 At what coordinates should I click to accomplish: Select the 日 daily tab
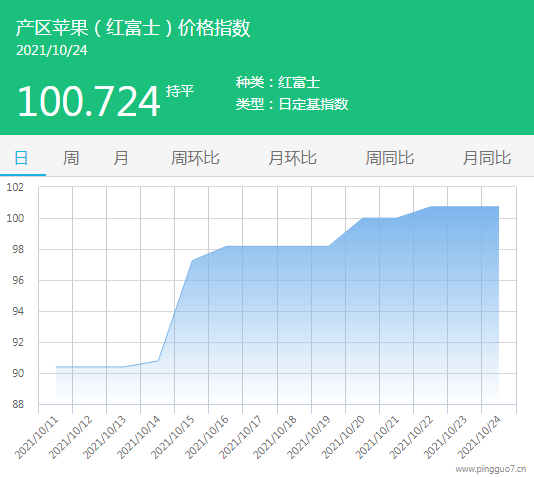pyautogui.click(x=21, y=158)
